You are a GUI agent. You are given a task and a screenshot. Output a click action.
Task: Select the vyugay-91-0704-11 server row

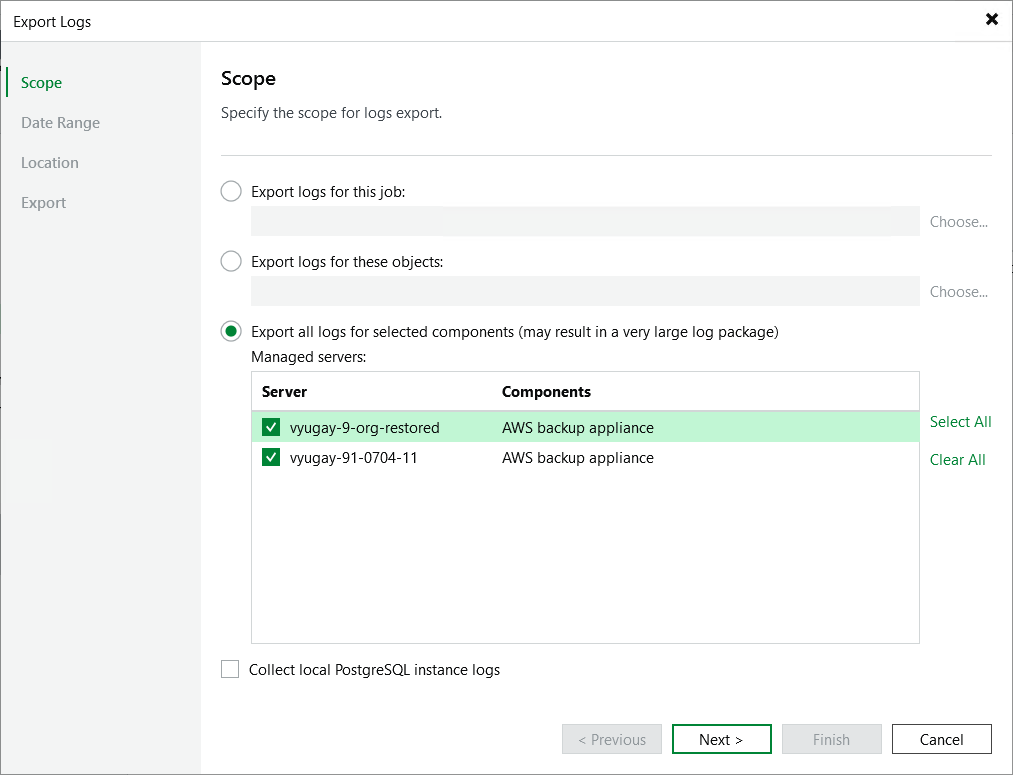tap(580, 458)
